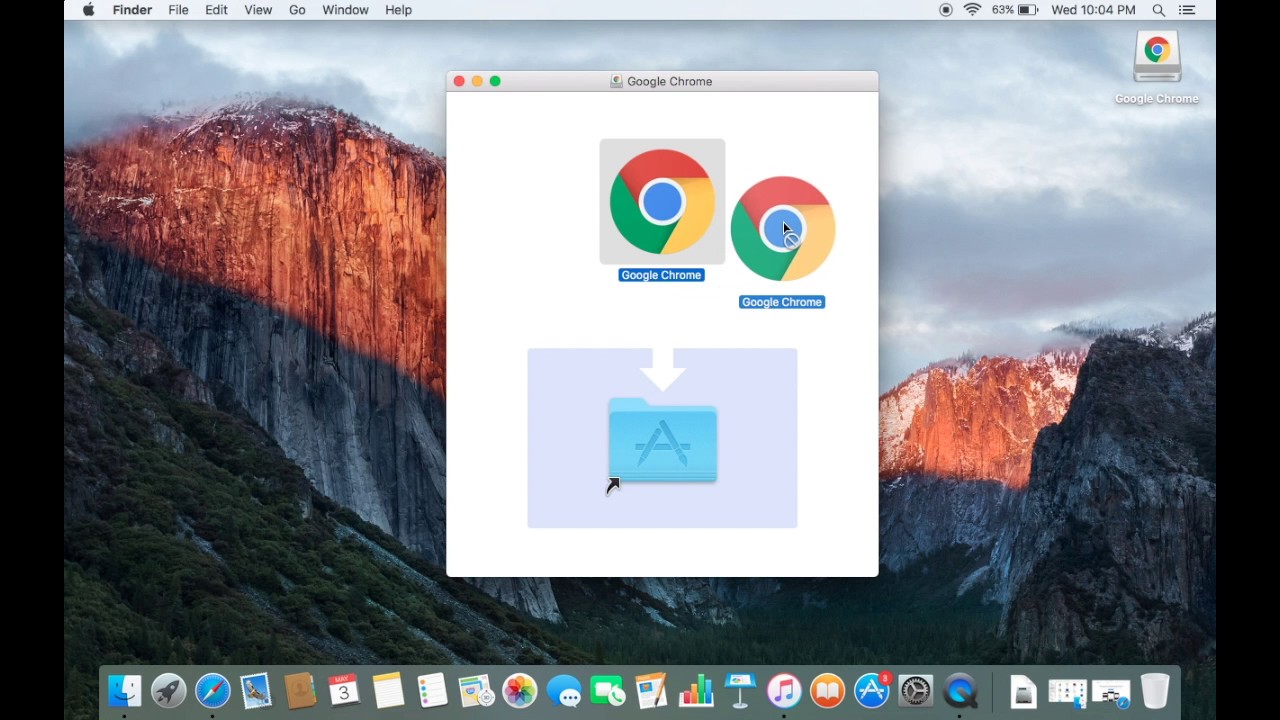Launch the Mail app
The image size is (1280, 720).
[x=255, y=690]
